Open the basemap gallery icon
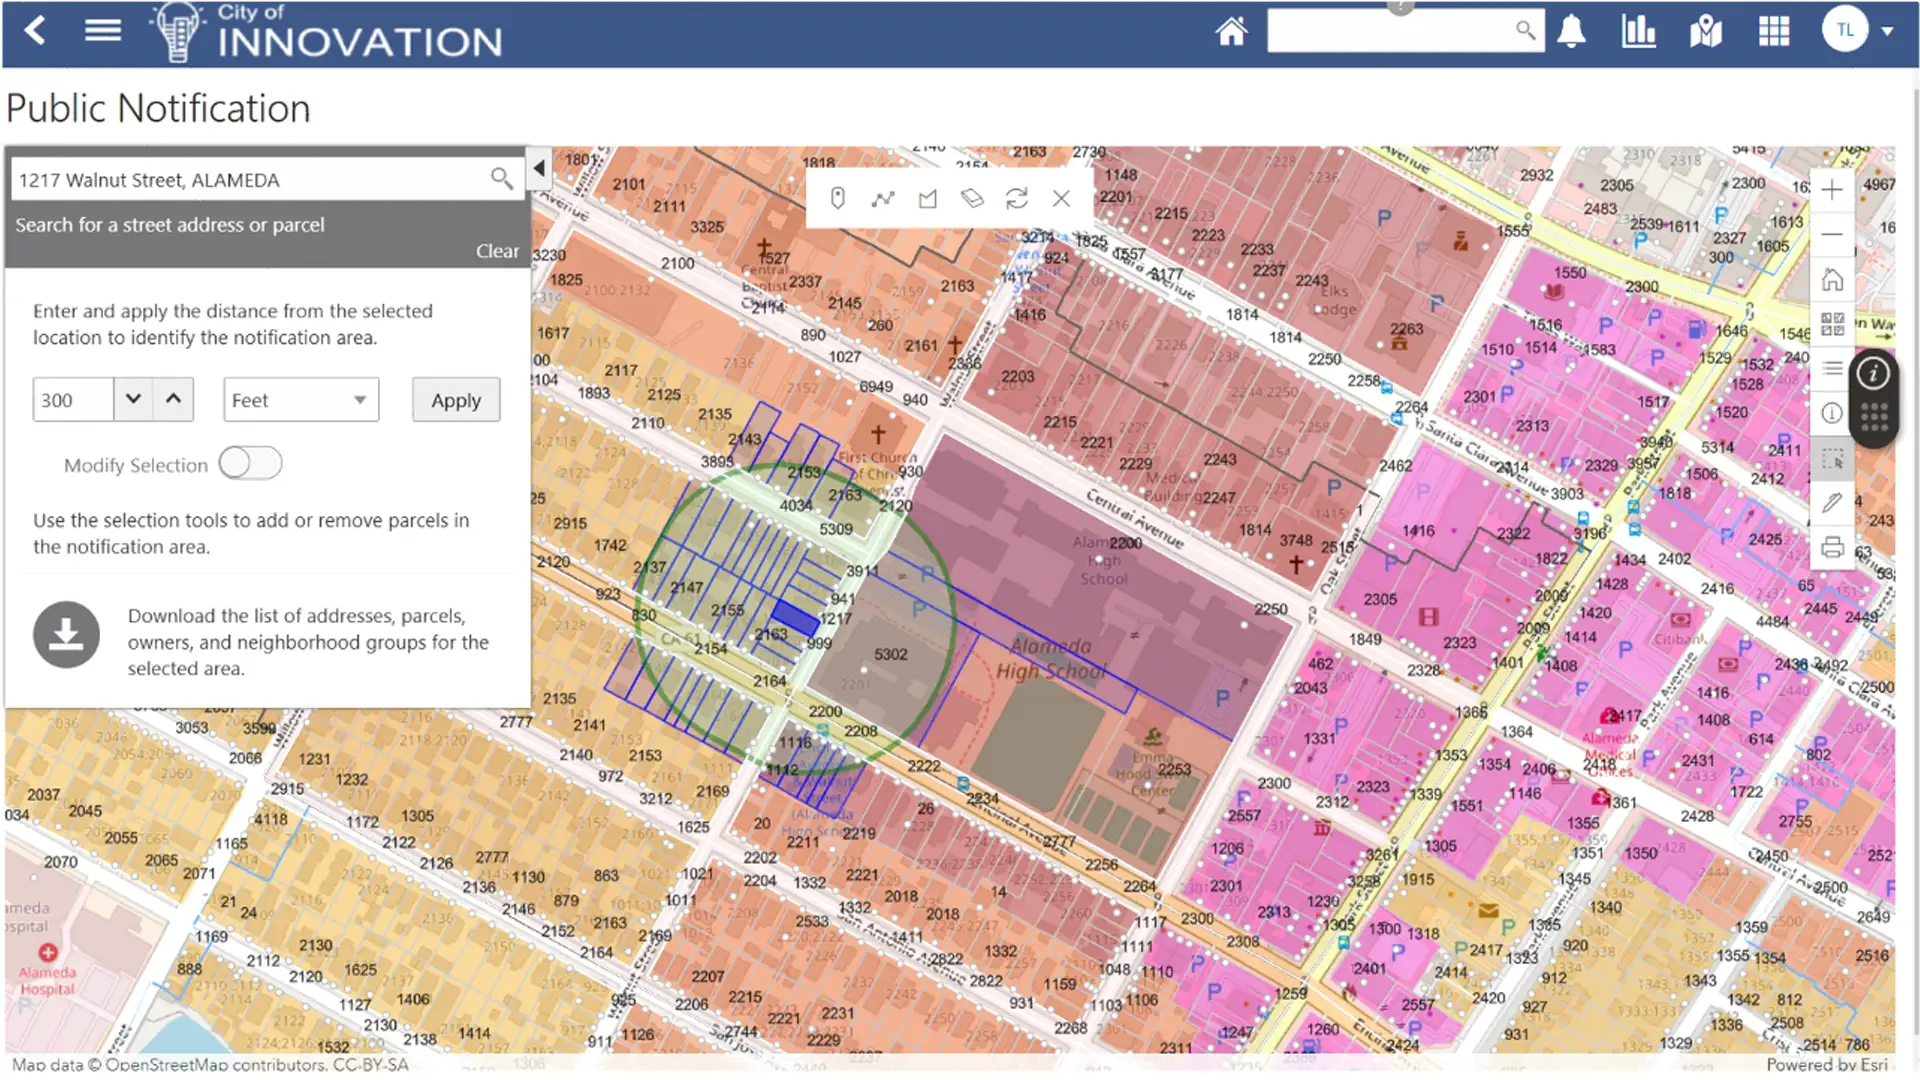Screen dimensions: 1920x1080 click(x=1832, y=324)
